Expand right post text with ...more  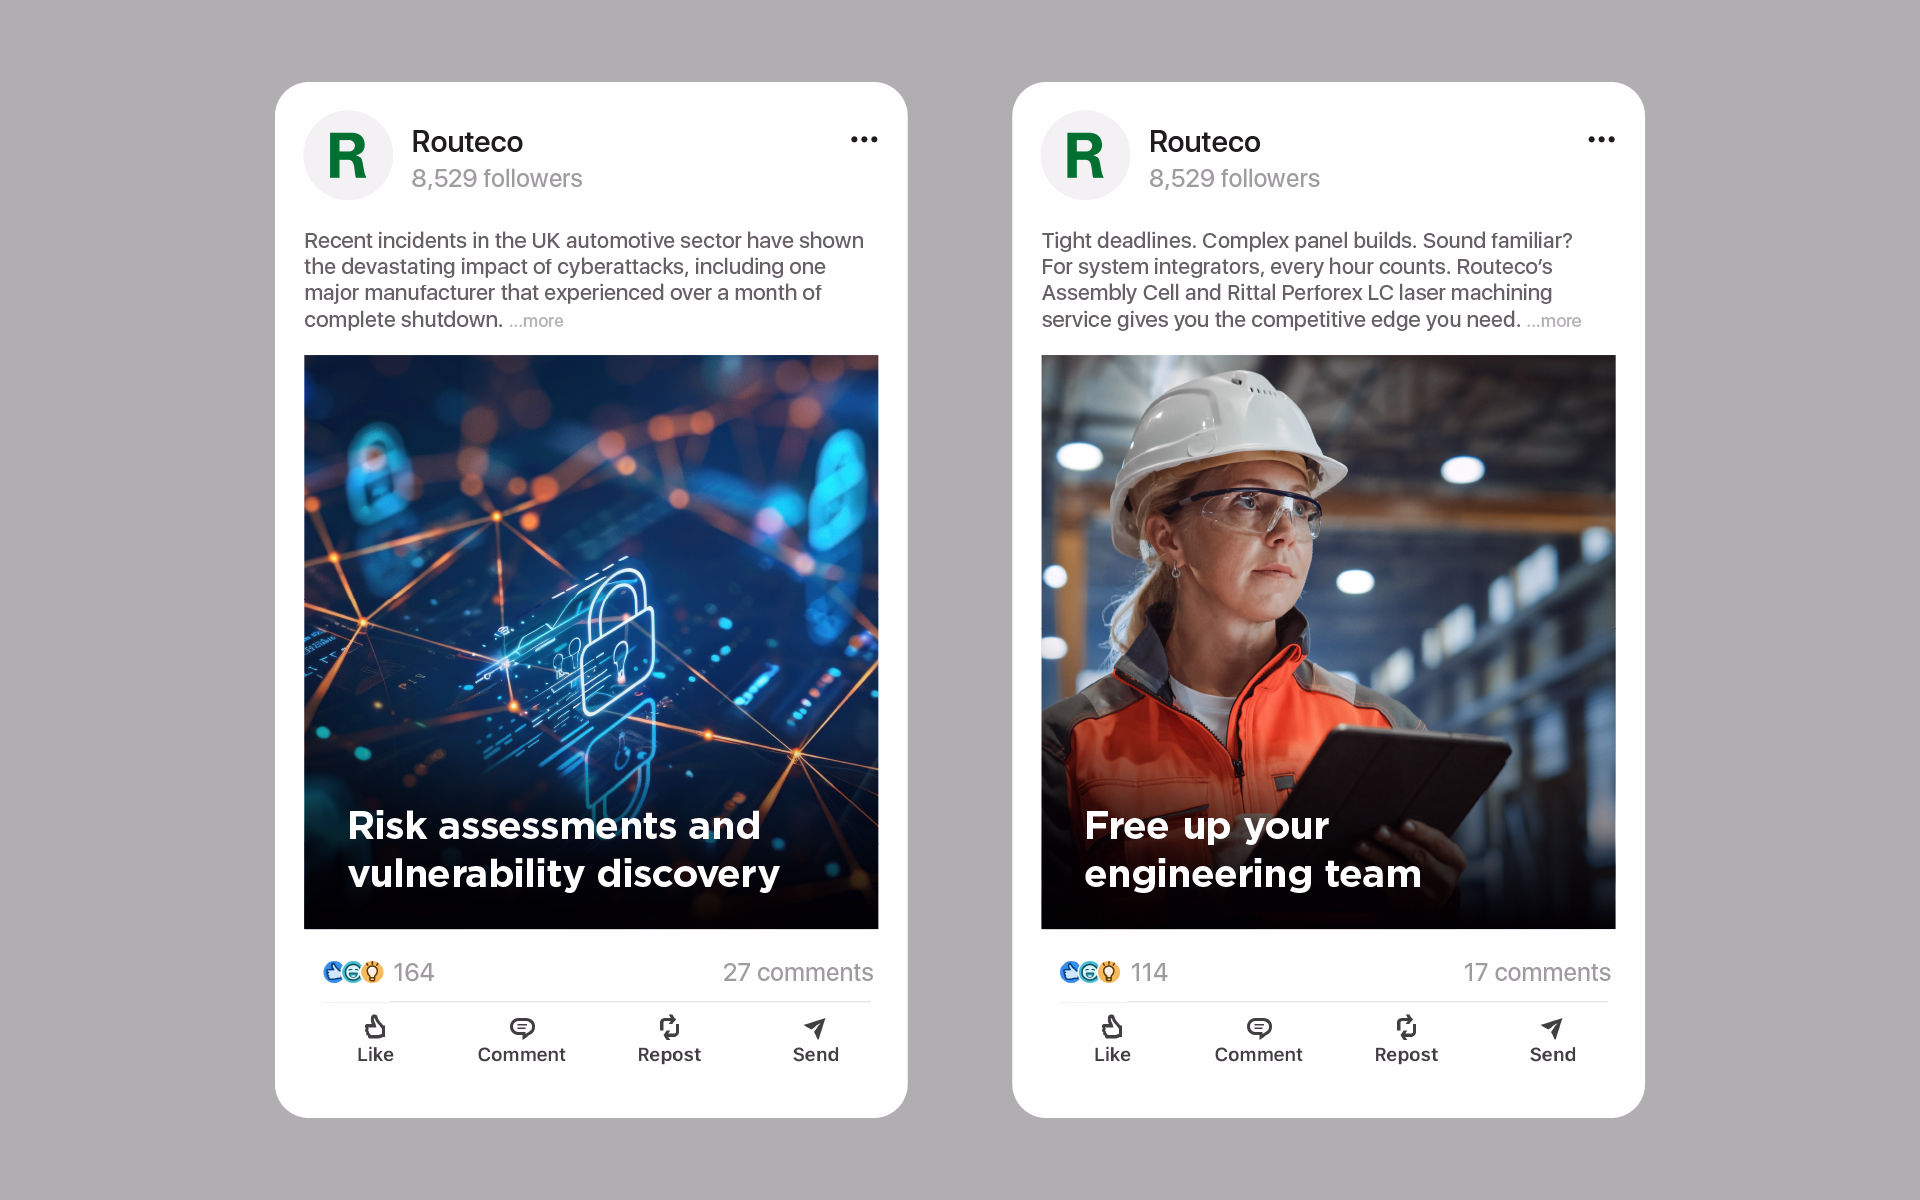[1554, 321]
